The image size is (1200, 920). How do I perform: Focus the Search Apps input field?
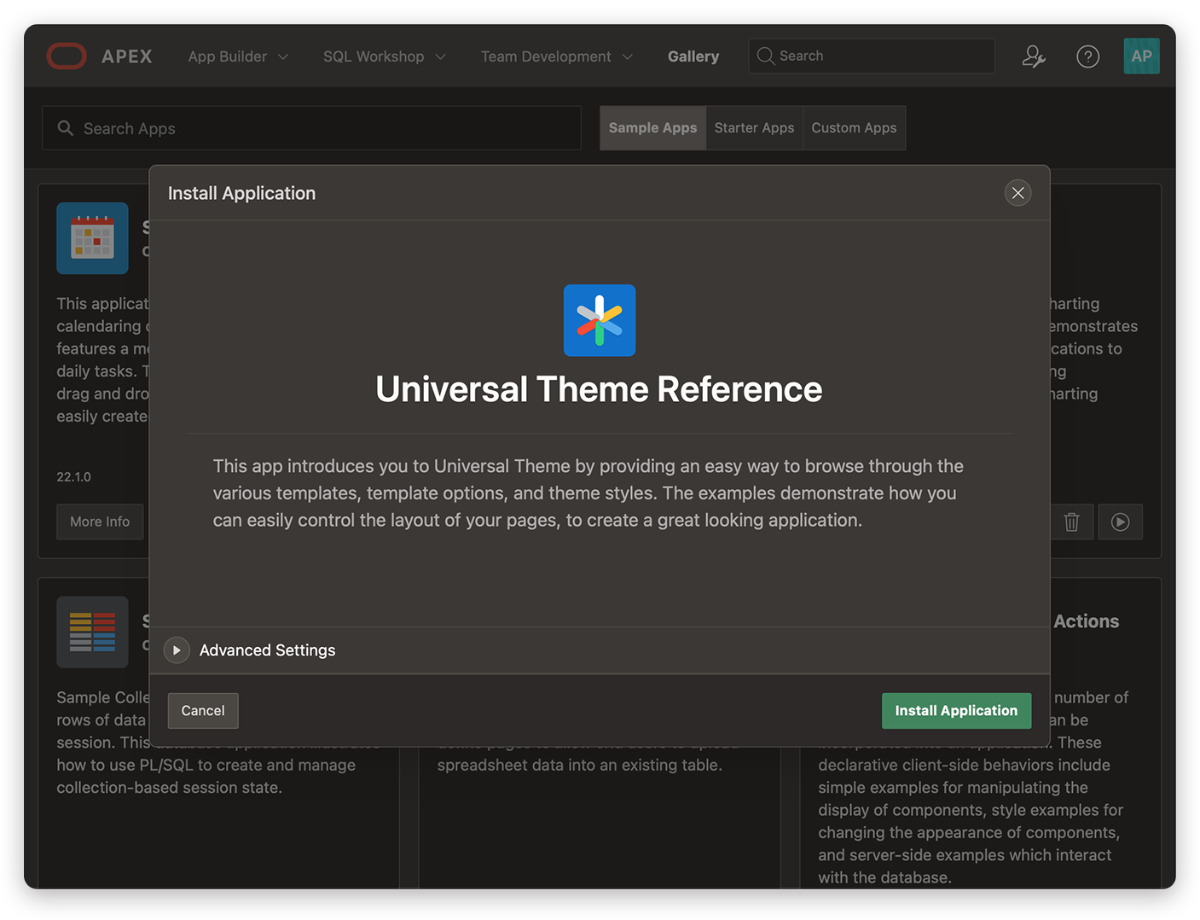pos(320,128)
